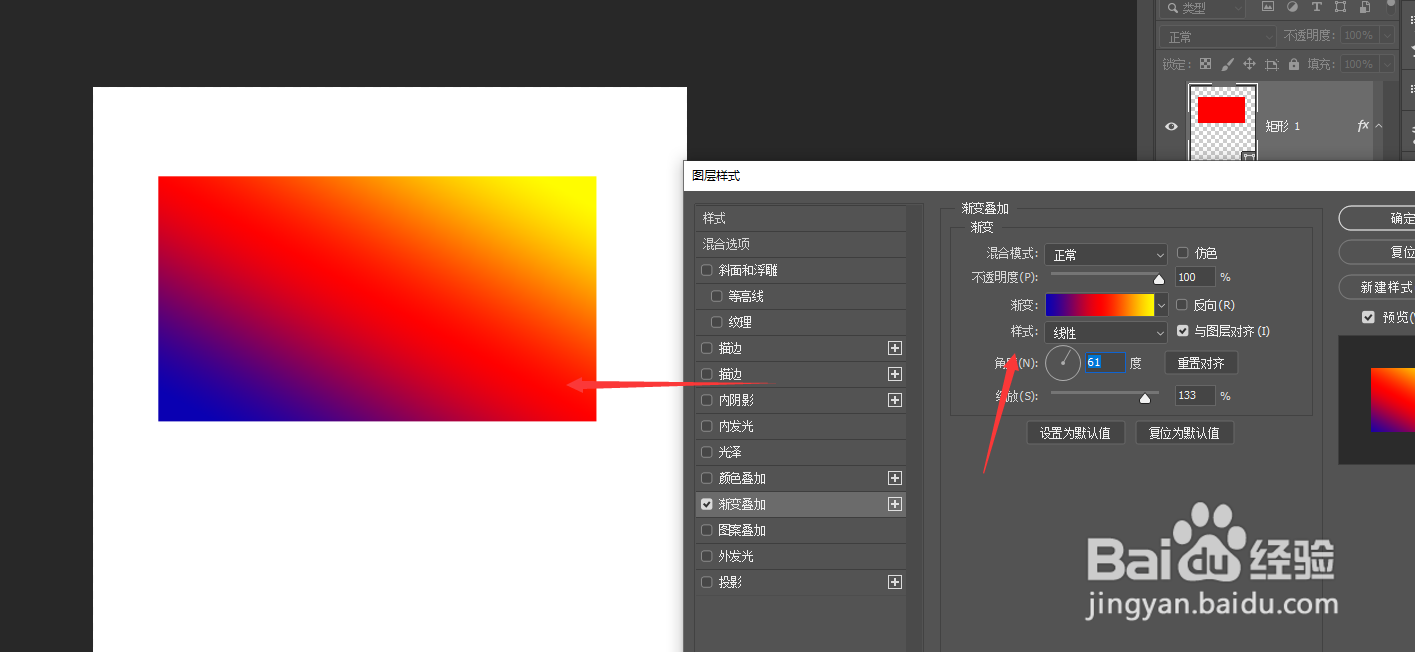This screenshot has width=1415, height=652.
Task: Open the 混合模式 dropdown in dialog
Action: [x=1105, y=255]
